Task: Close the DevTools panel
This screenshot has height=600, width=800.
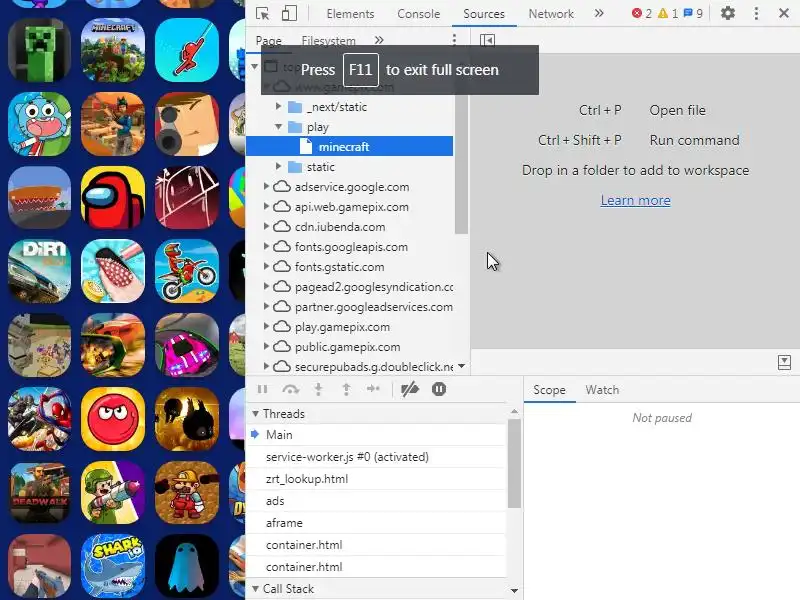Action: tap(784, 13)
